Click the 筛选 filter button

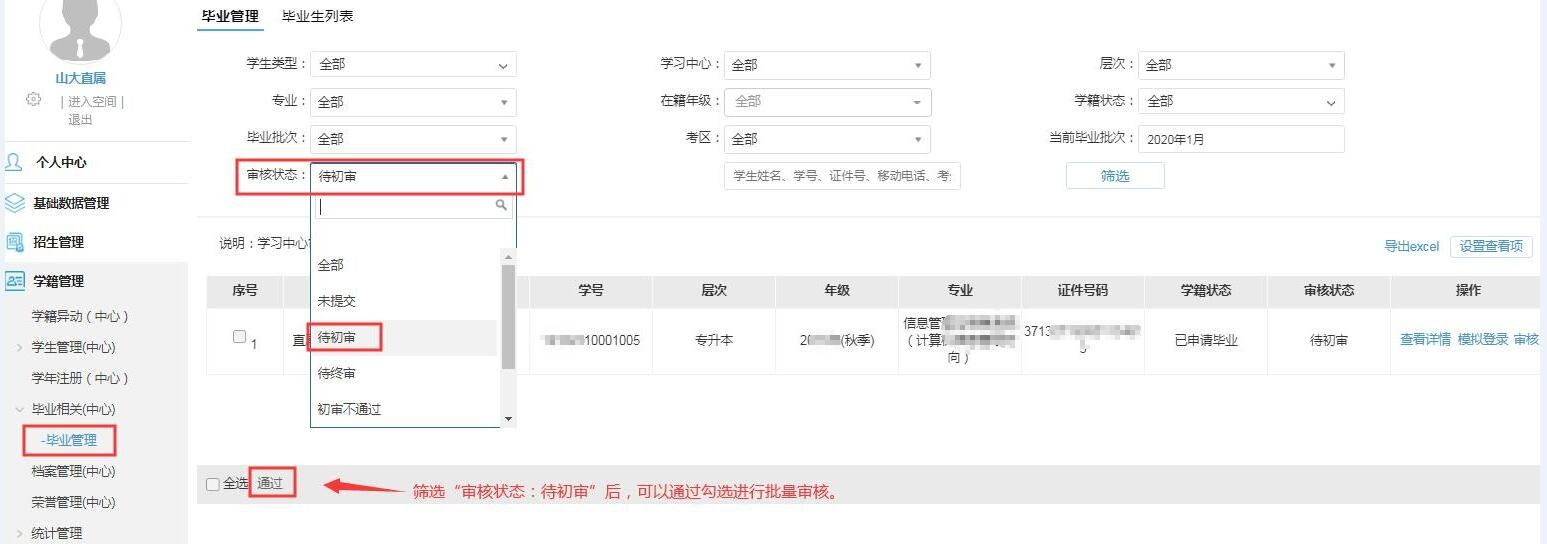pyautogui.click(x=1114, y=176)
